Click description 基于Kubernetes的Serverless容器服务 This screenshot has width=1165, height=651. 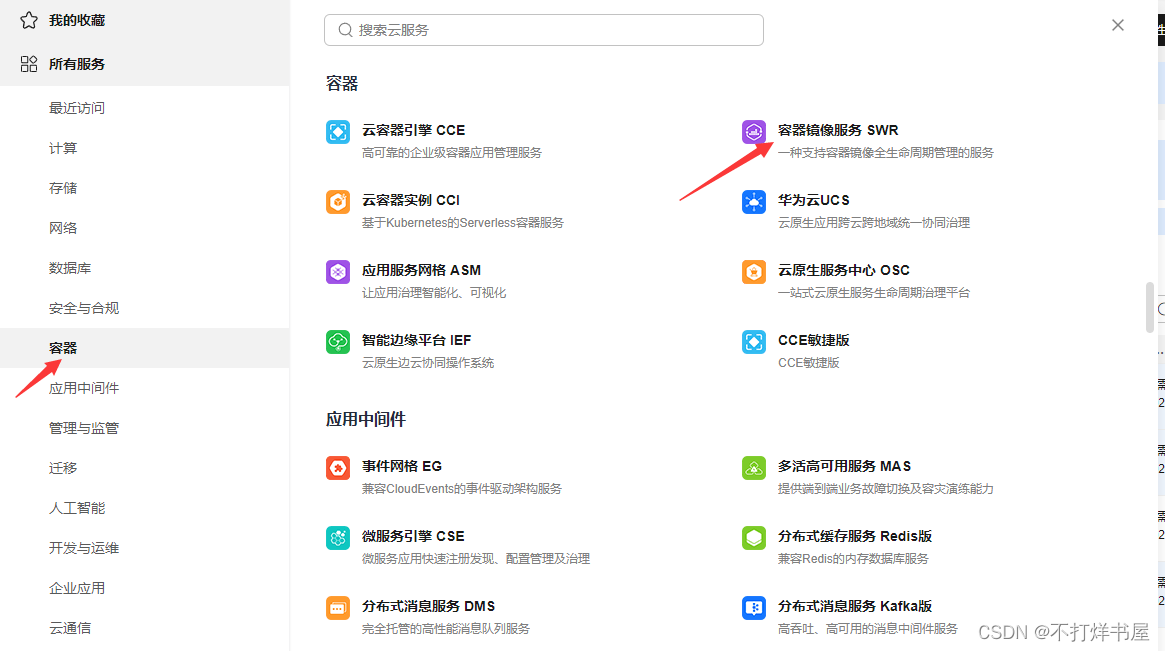pyautogui.click(x=463, y=222)
